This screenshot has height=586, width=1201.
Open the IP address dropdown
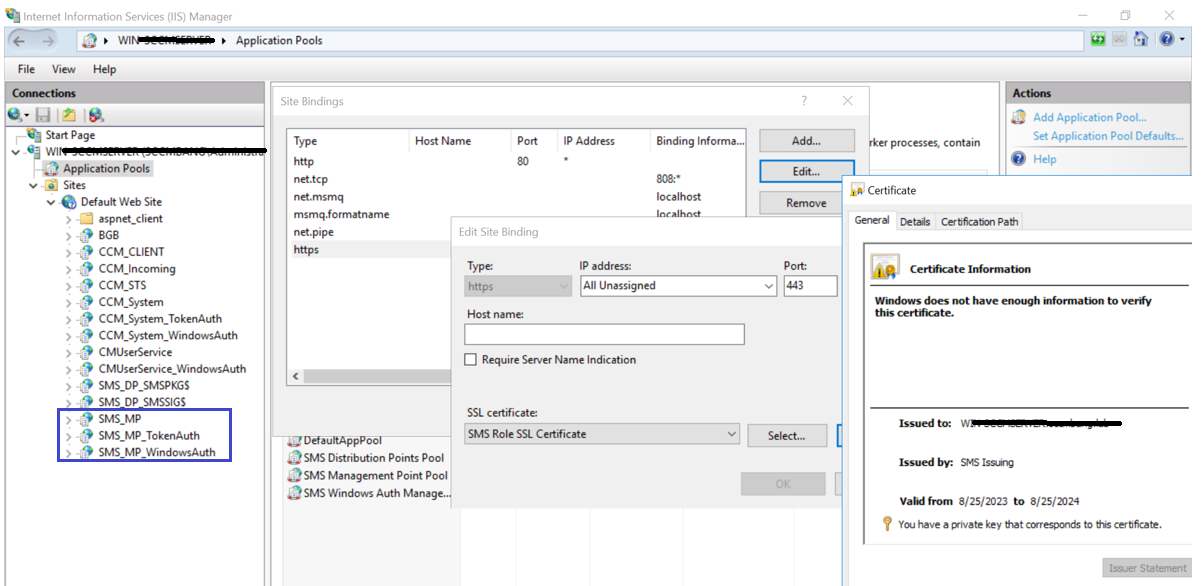(768, 286)
